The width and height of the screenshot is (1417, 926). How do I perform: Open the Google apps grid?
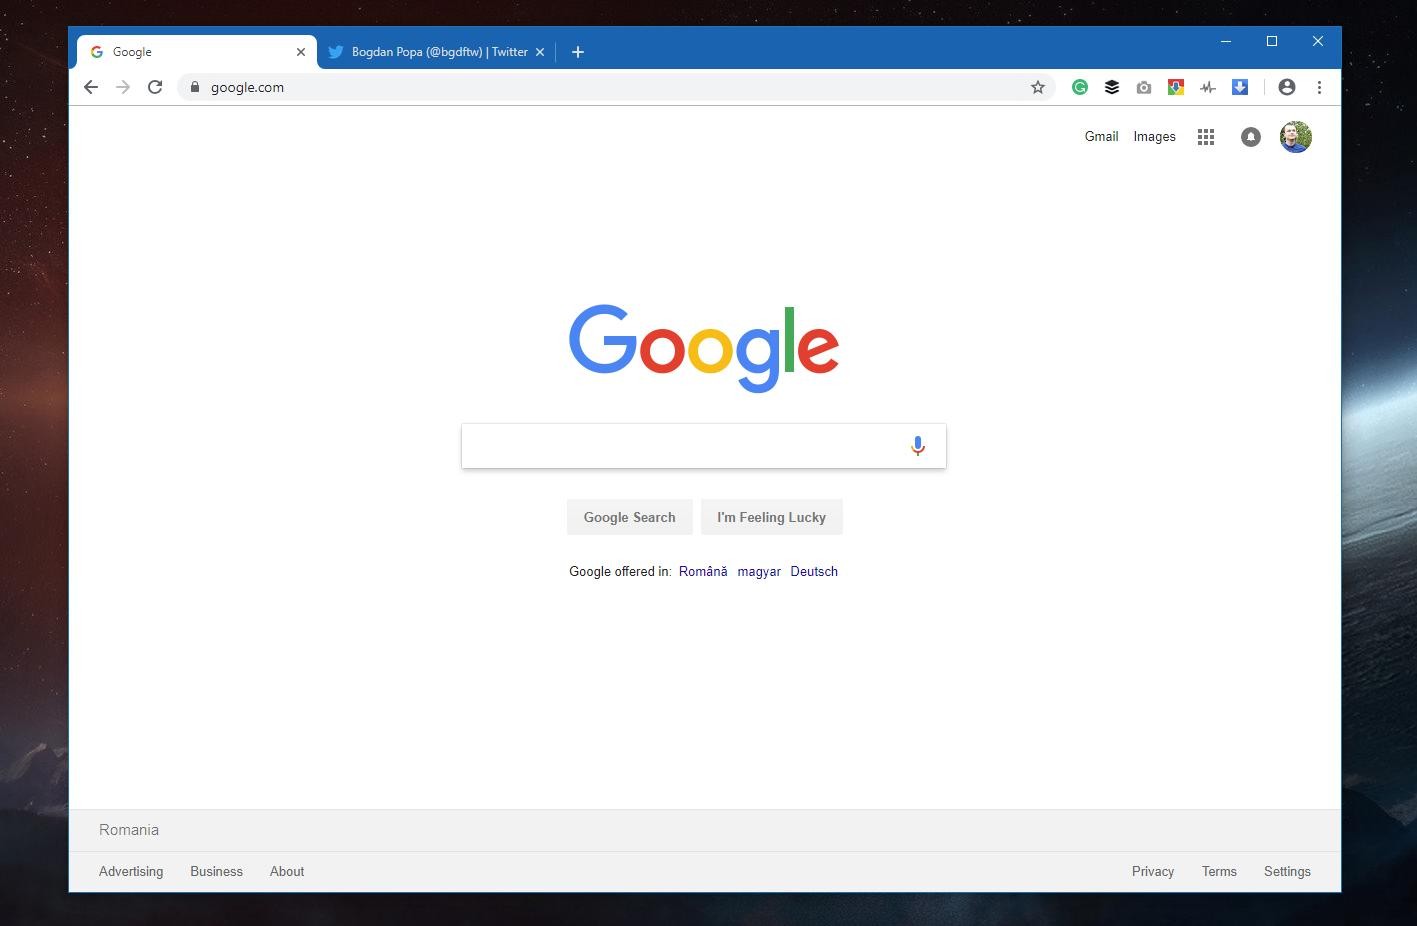pyautogui.click(x=1205, y=136)
